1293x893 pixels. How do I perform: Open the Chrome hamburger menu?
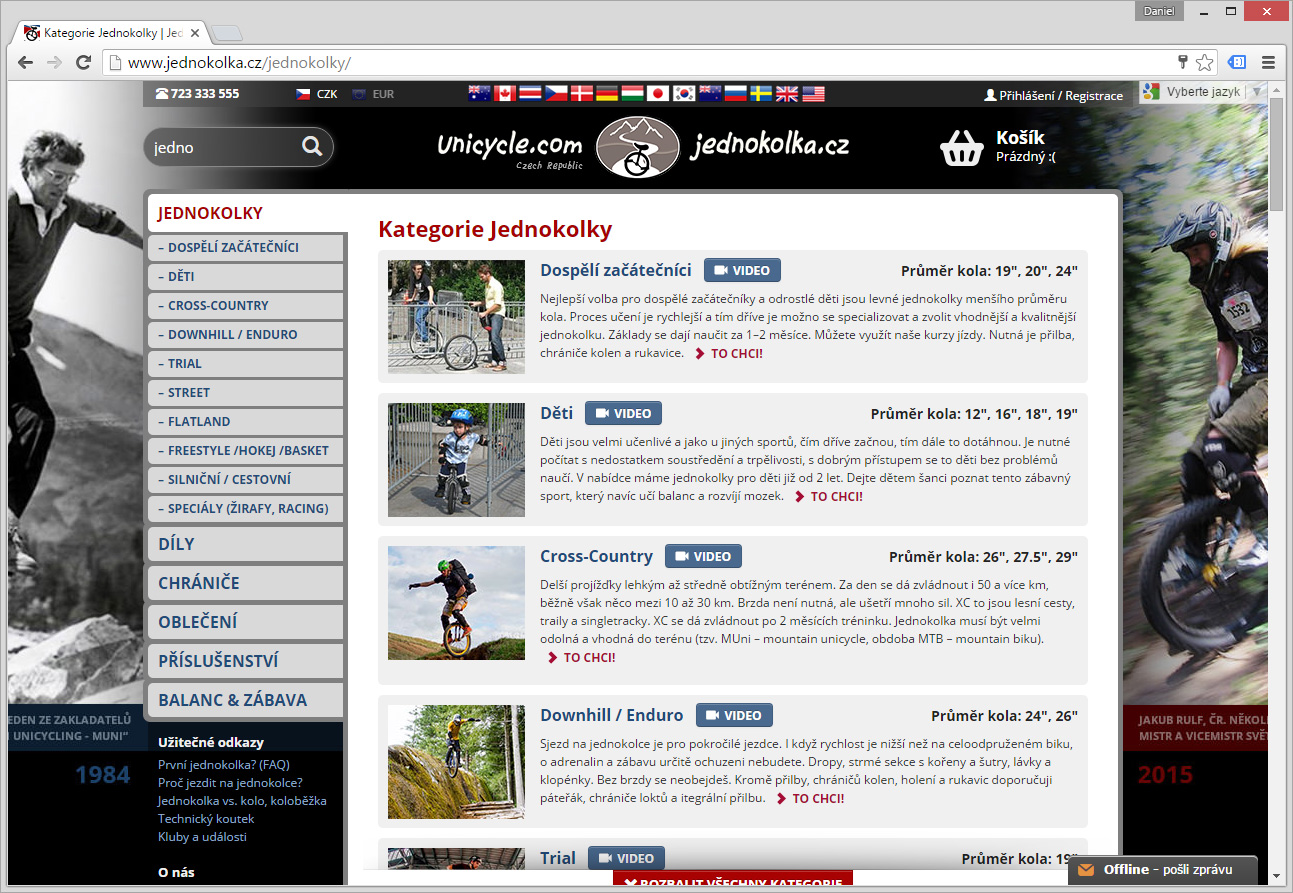pos(1268,62)
